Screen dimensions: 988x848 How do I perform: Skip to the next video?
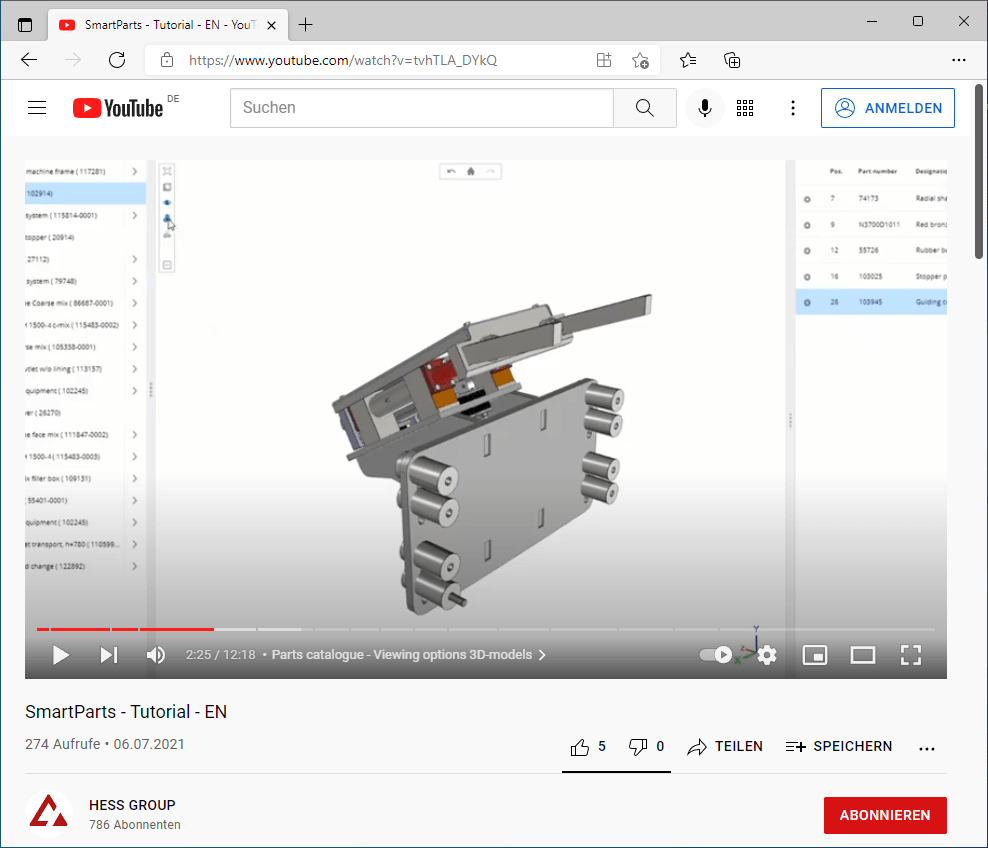109,655
